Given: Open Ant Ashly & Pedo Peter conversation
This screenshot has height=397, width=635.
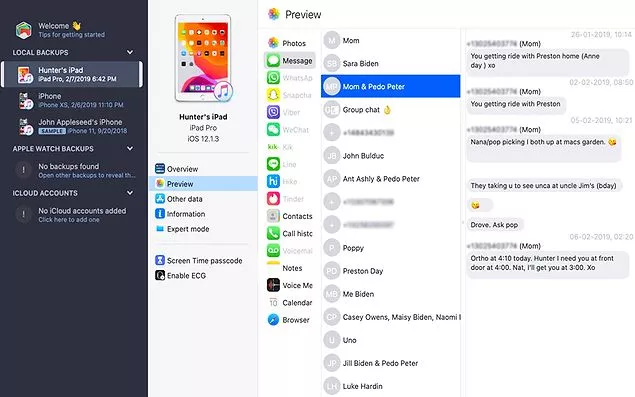Looking at the screenshot, I should [391, 179].
